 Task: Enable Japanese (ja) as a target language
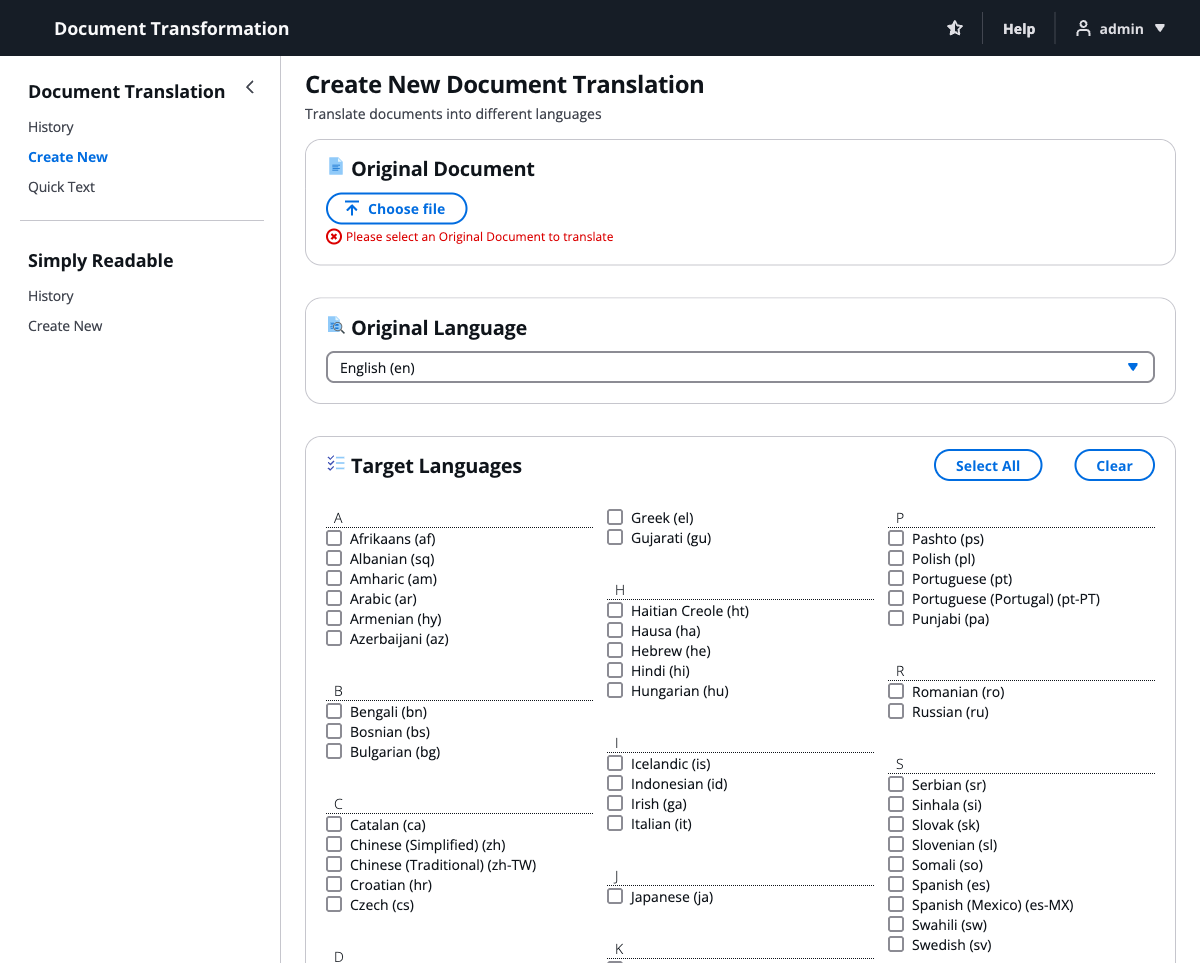pos(615,896)
